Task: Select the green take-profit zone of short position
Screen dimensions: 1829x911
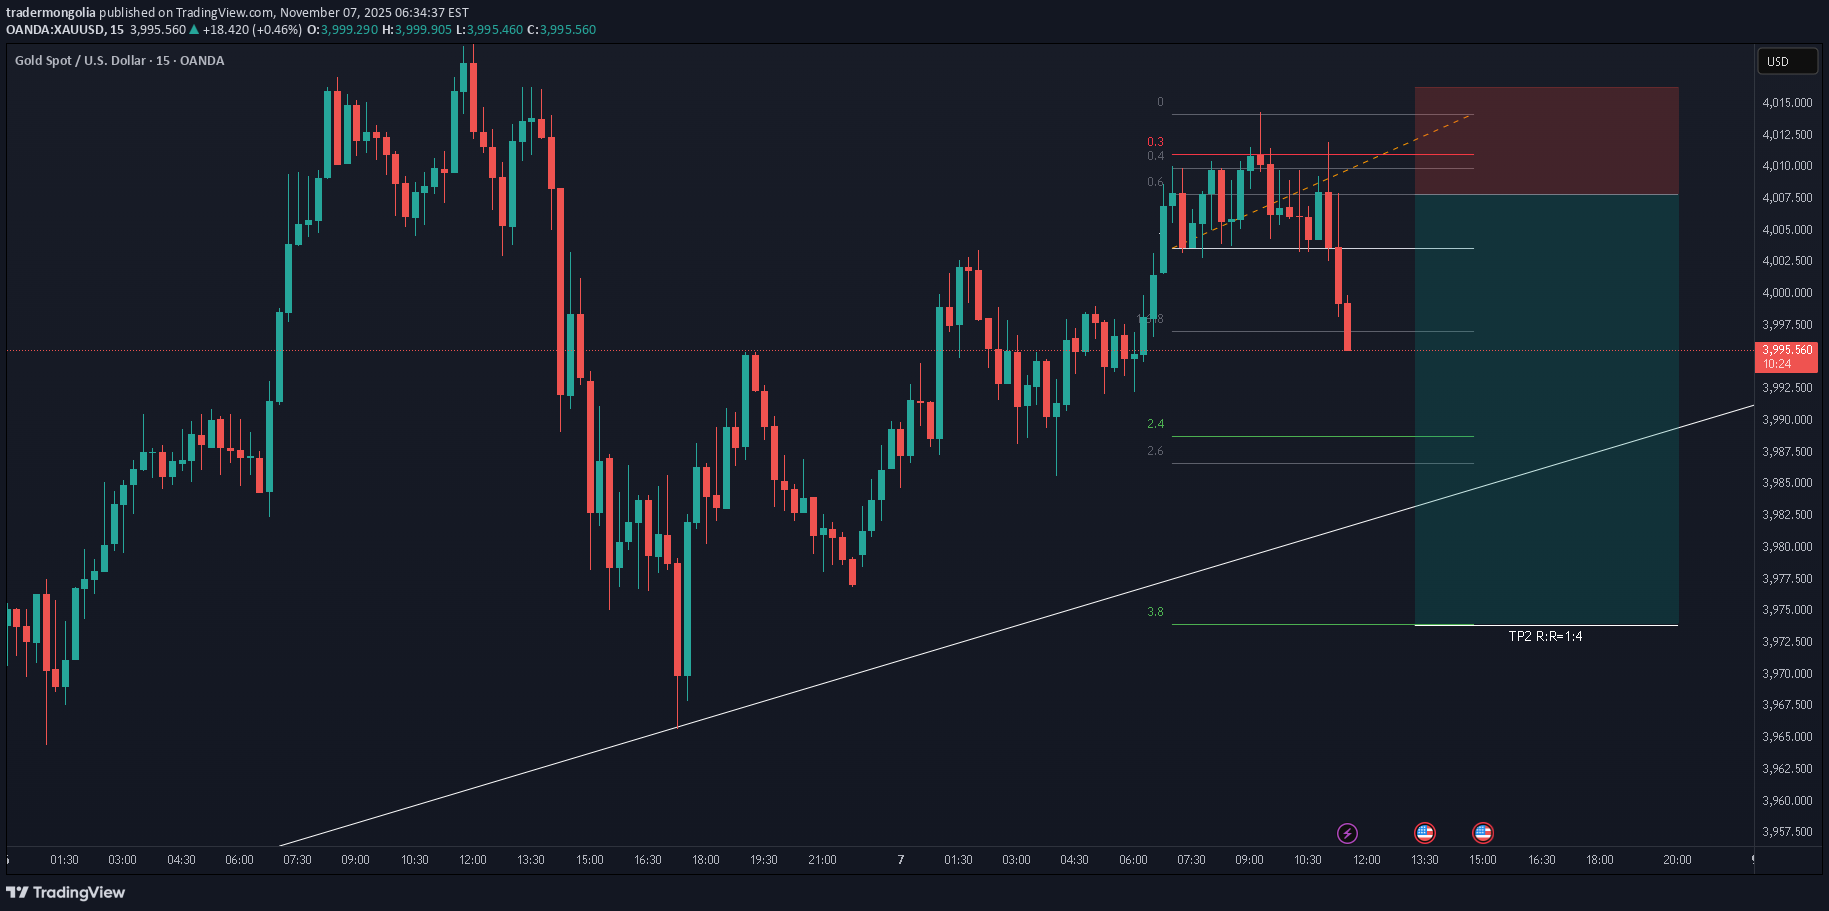Action: tap(1546, 410)
